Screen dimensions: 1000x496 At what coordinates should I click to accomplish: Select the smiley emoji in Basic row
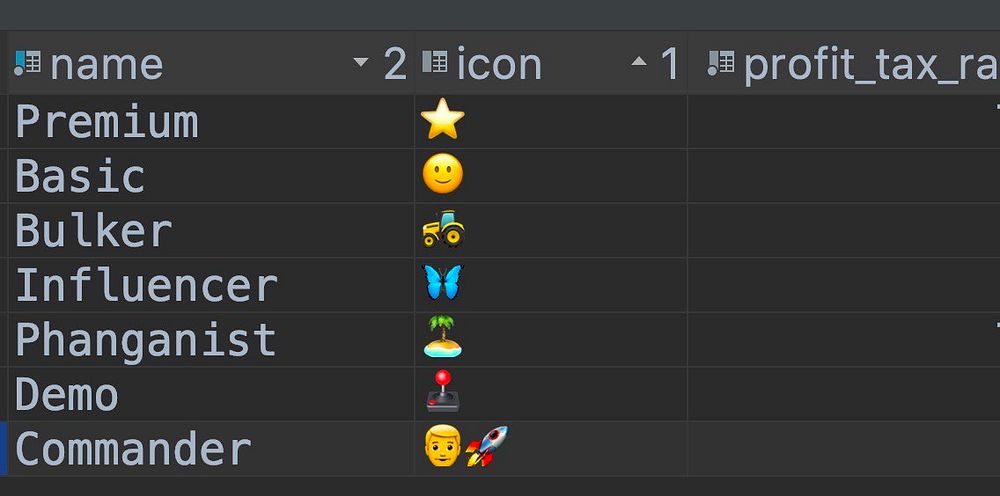click(443, 175)
